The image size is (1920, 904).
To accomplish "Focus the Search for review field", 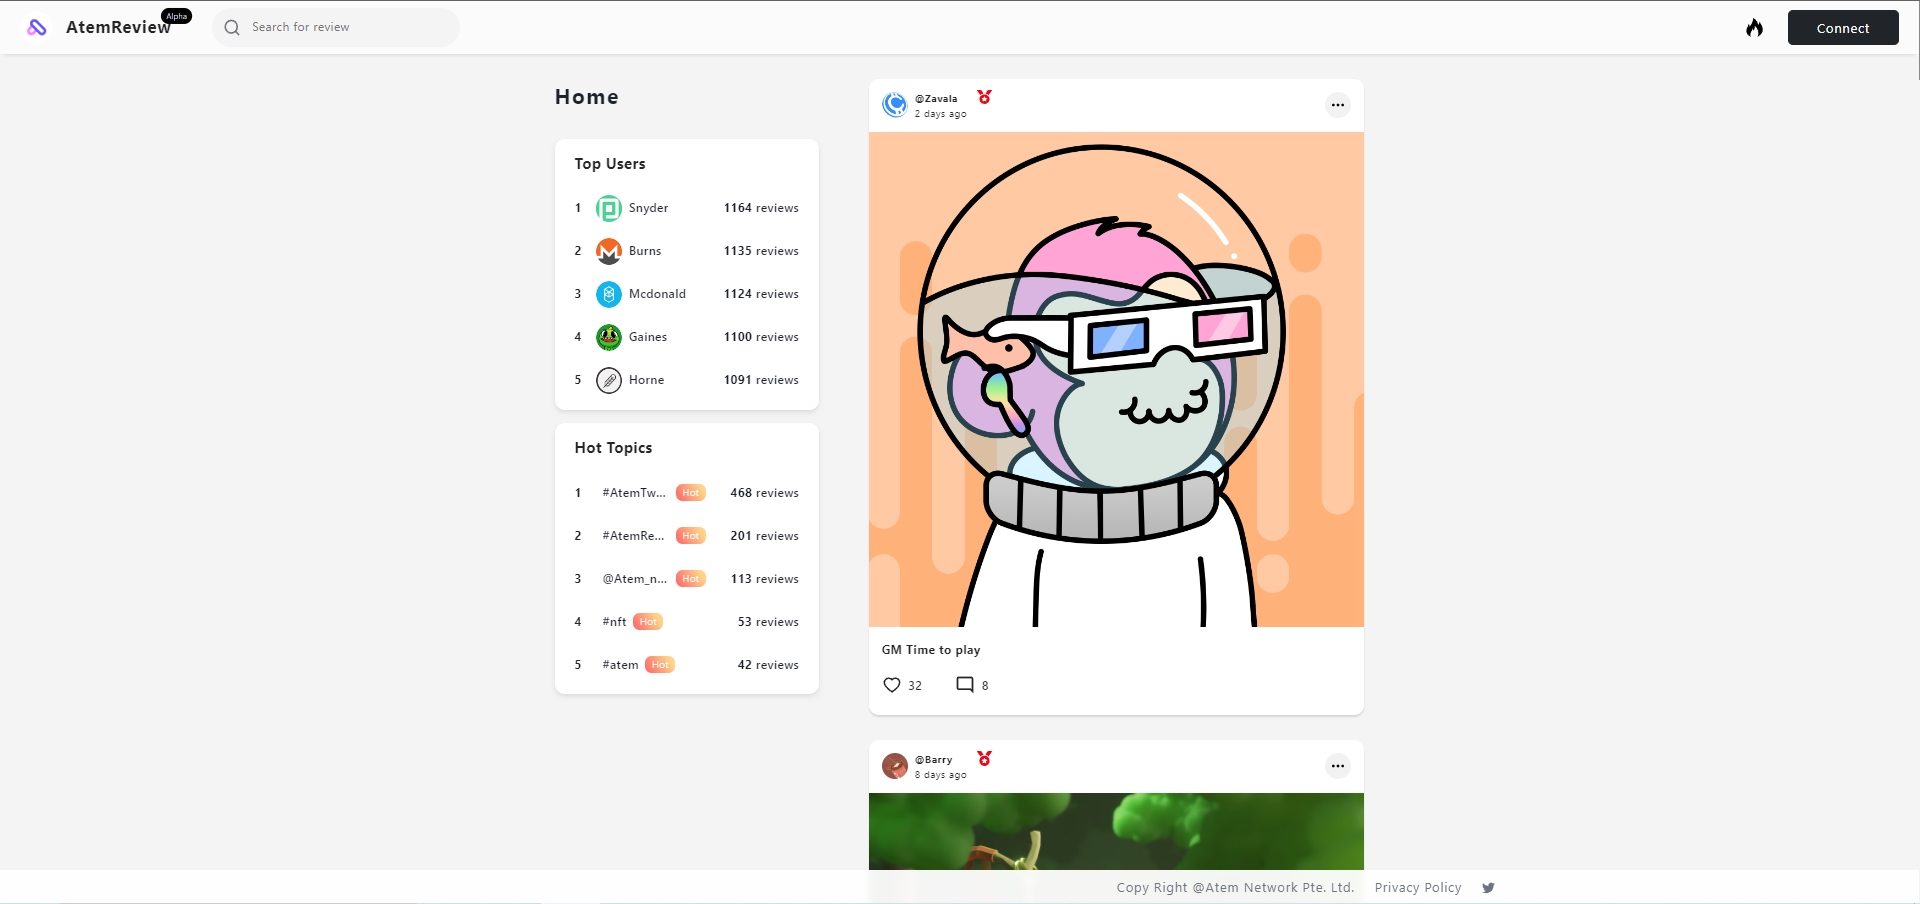I will click(336, 28).
